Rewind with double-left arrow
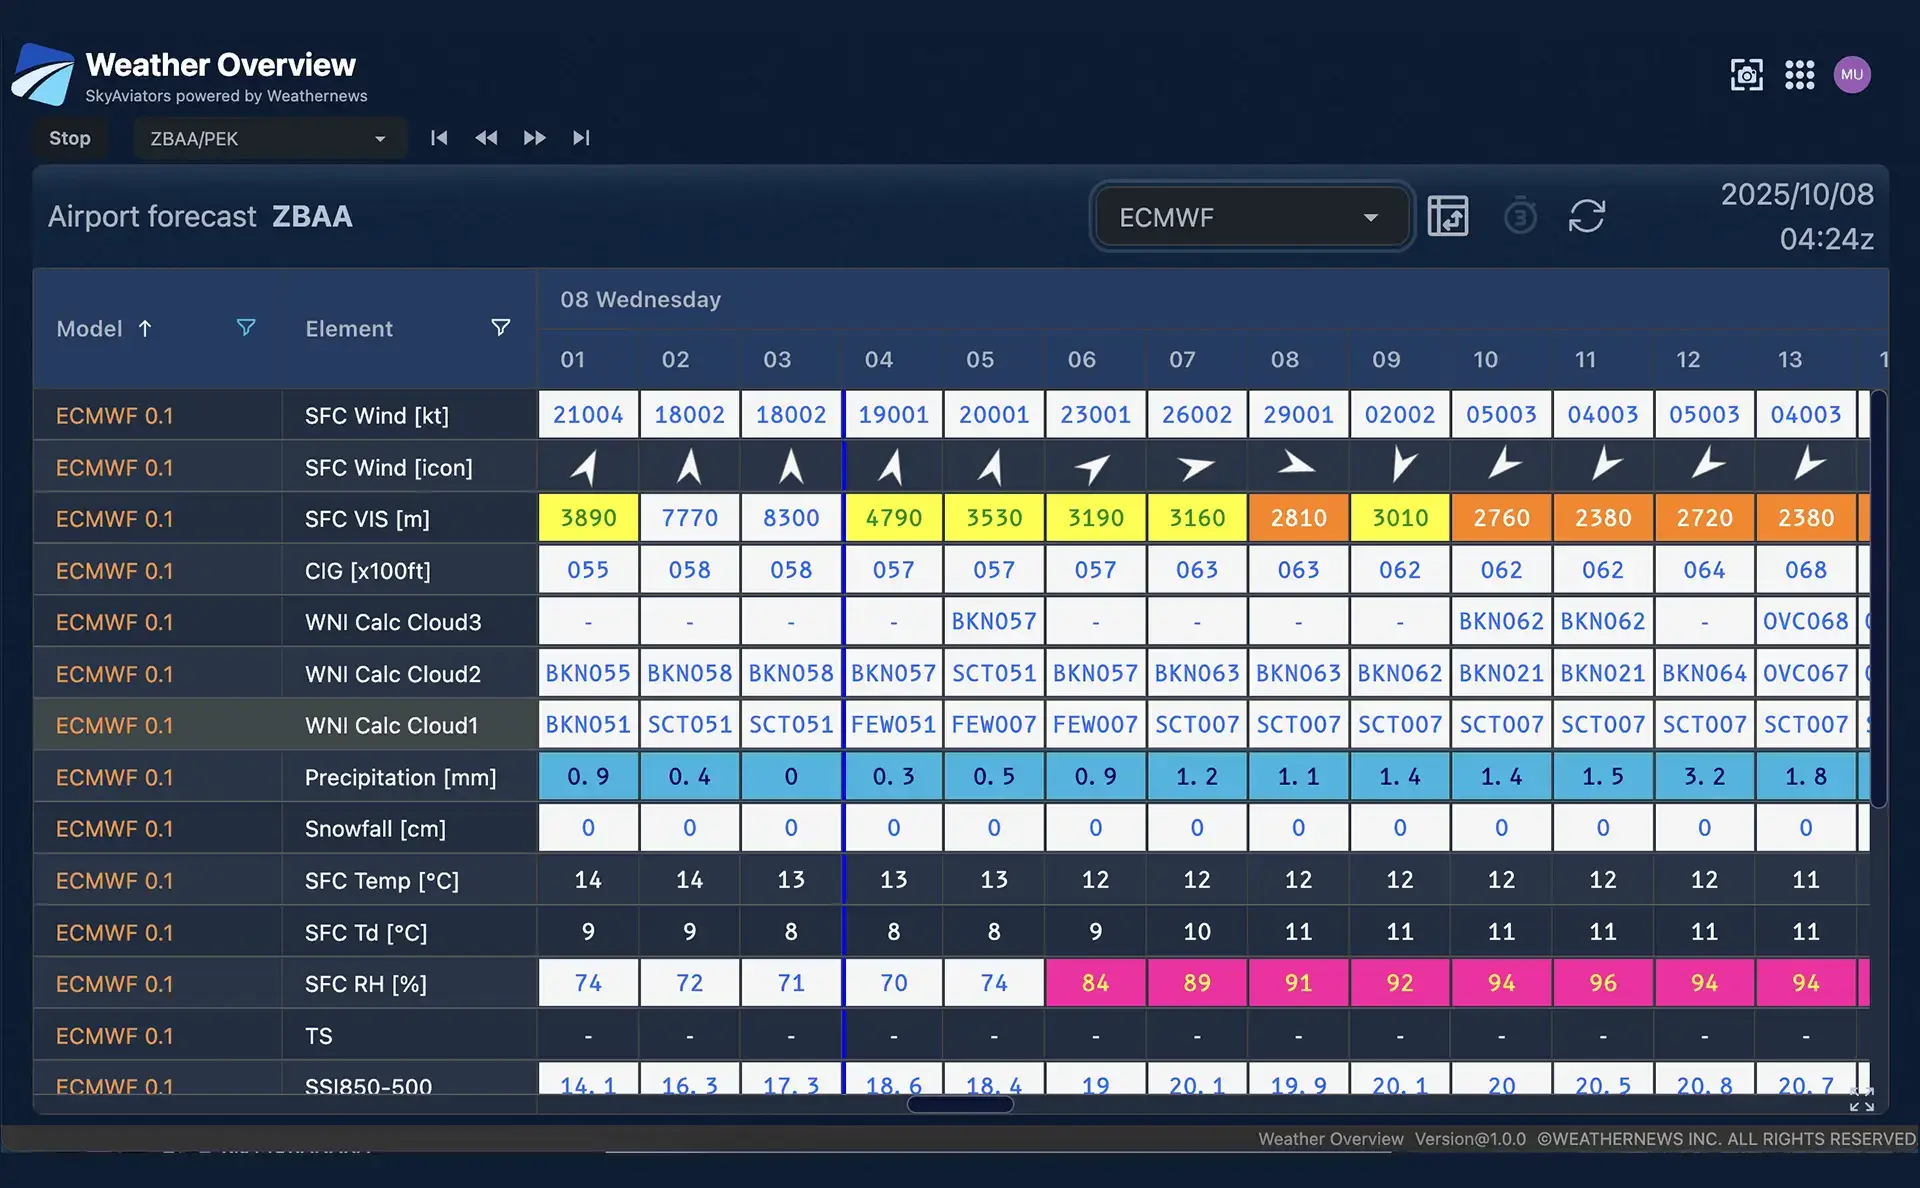The width and height of the screenshot is (1920, 1188). (486, 138)
